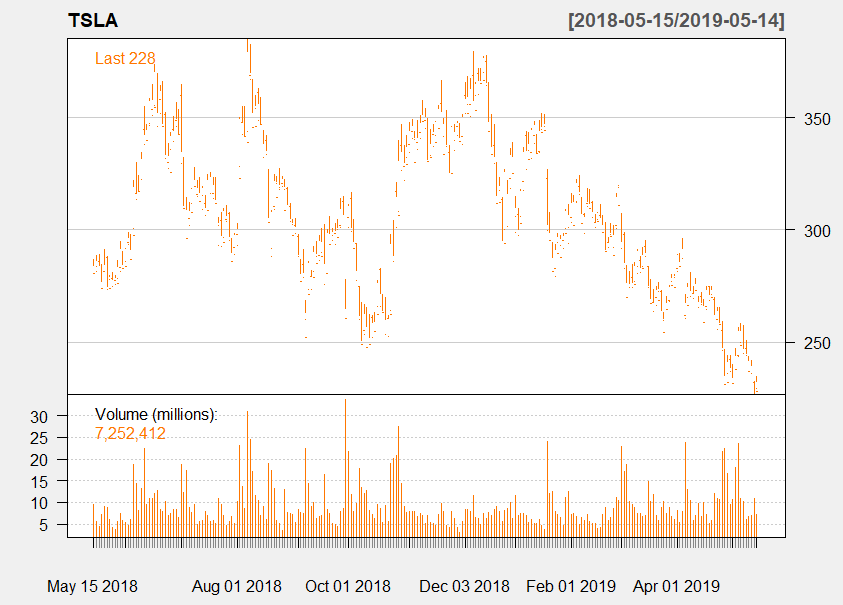The image size is (843, 605).
Task: Select the May 15 2018 date label
Action: point(93,586)
